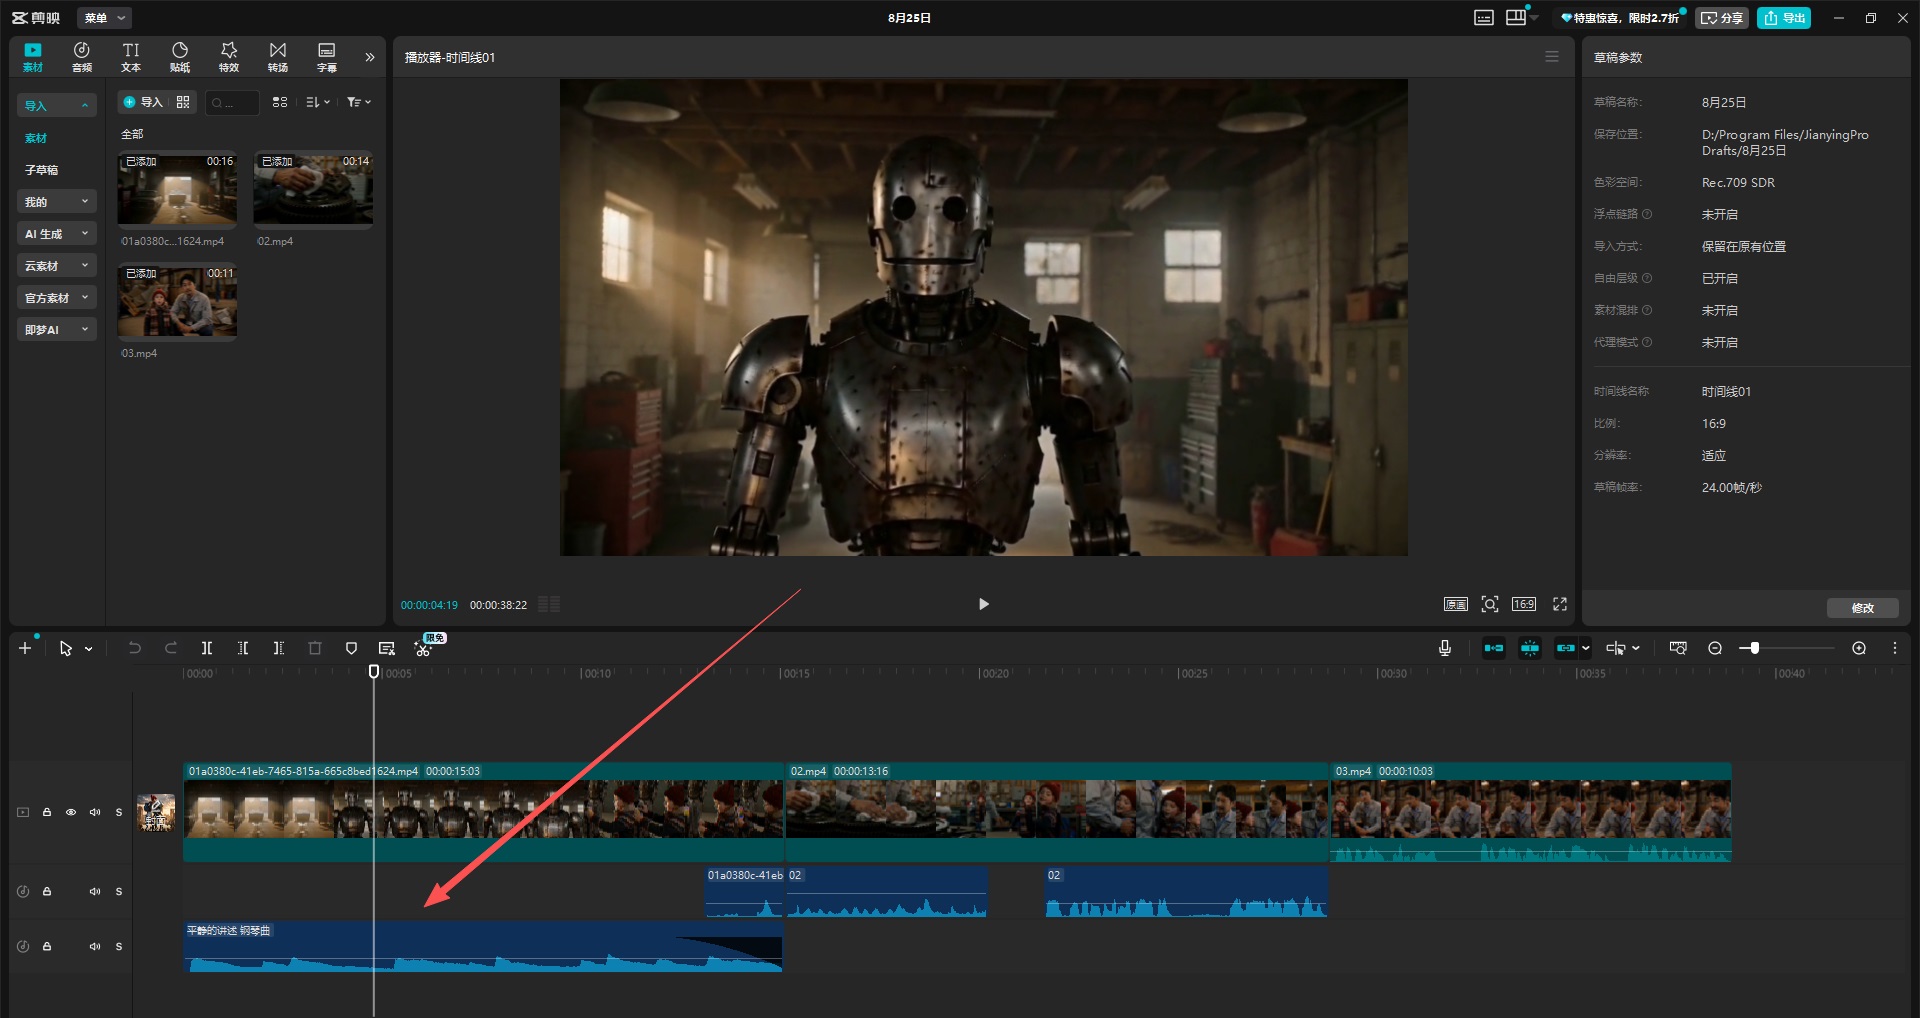Image resolution: width=1920 pixels, height=1018 pixels.
Task: Open the 菜单 menu dropdown
Action: 104,18
